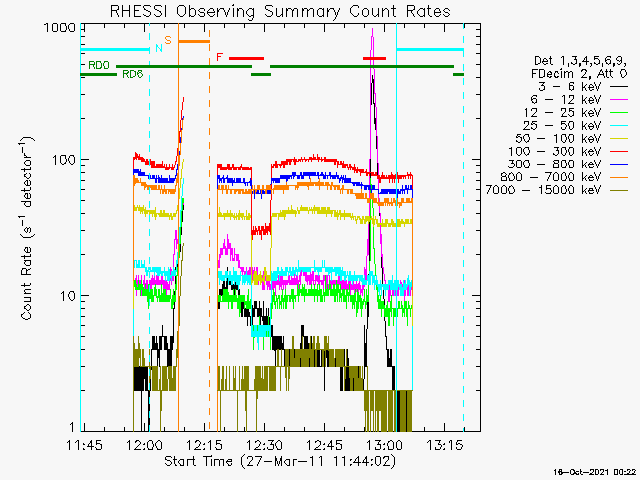
Task: Select the '7000 - 15000 keV' legend label
Action: point(544,190)
